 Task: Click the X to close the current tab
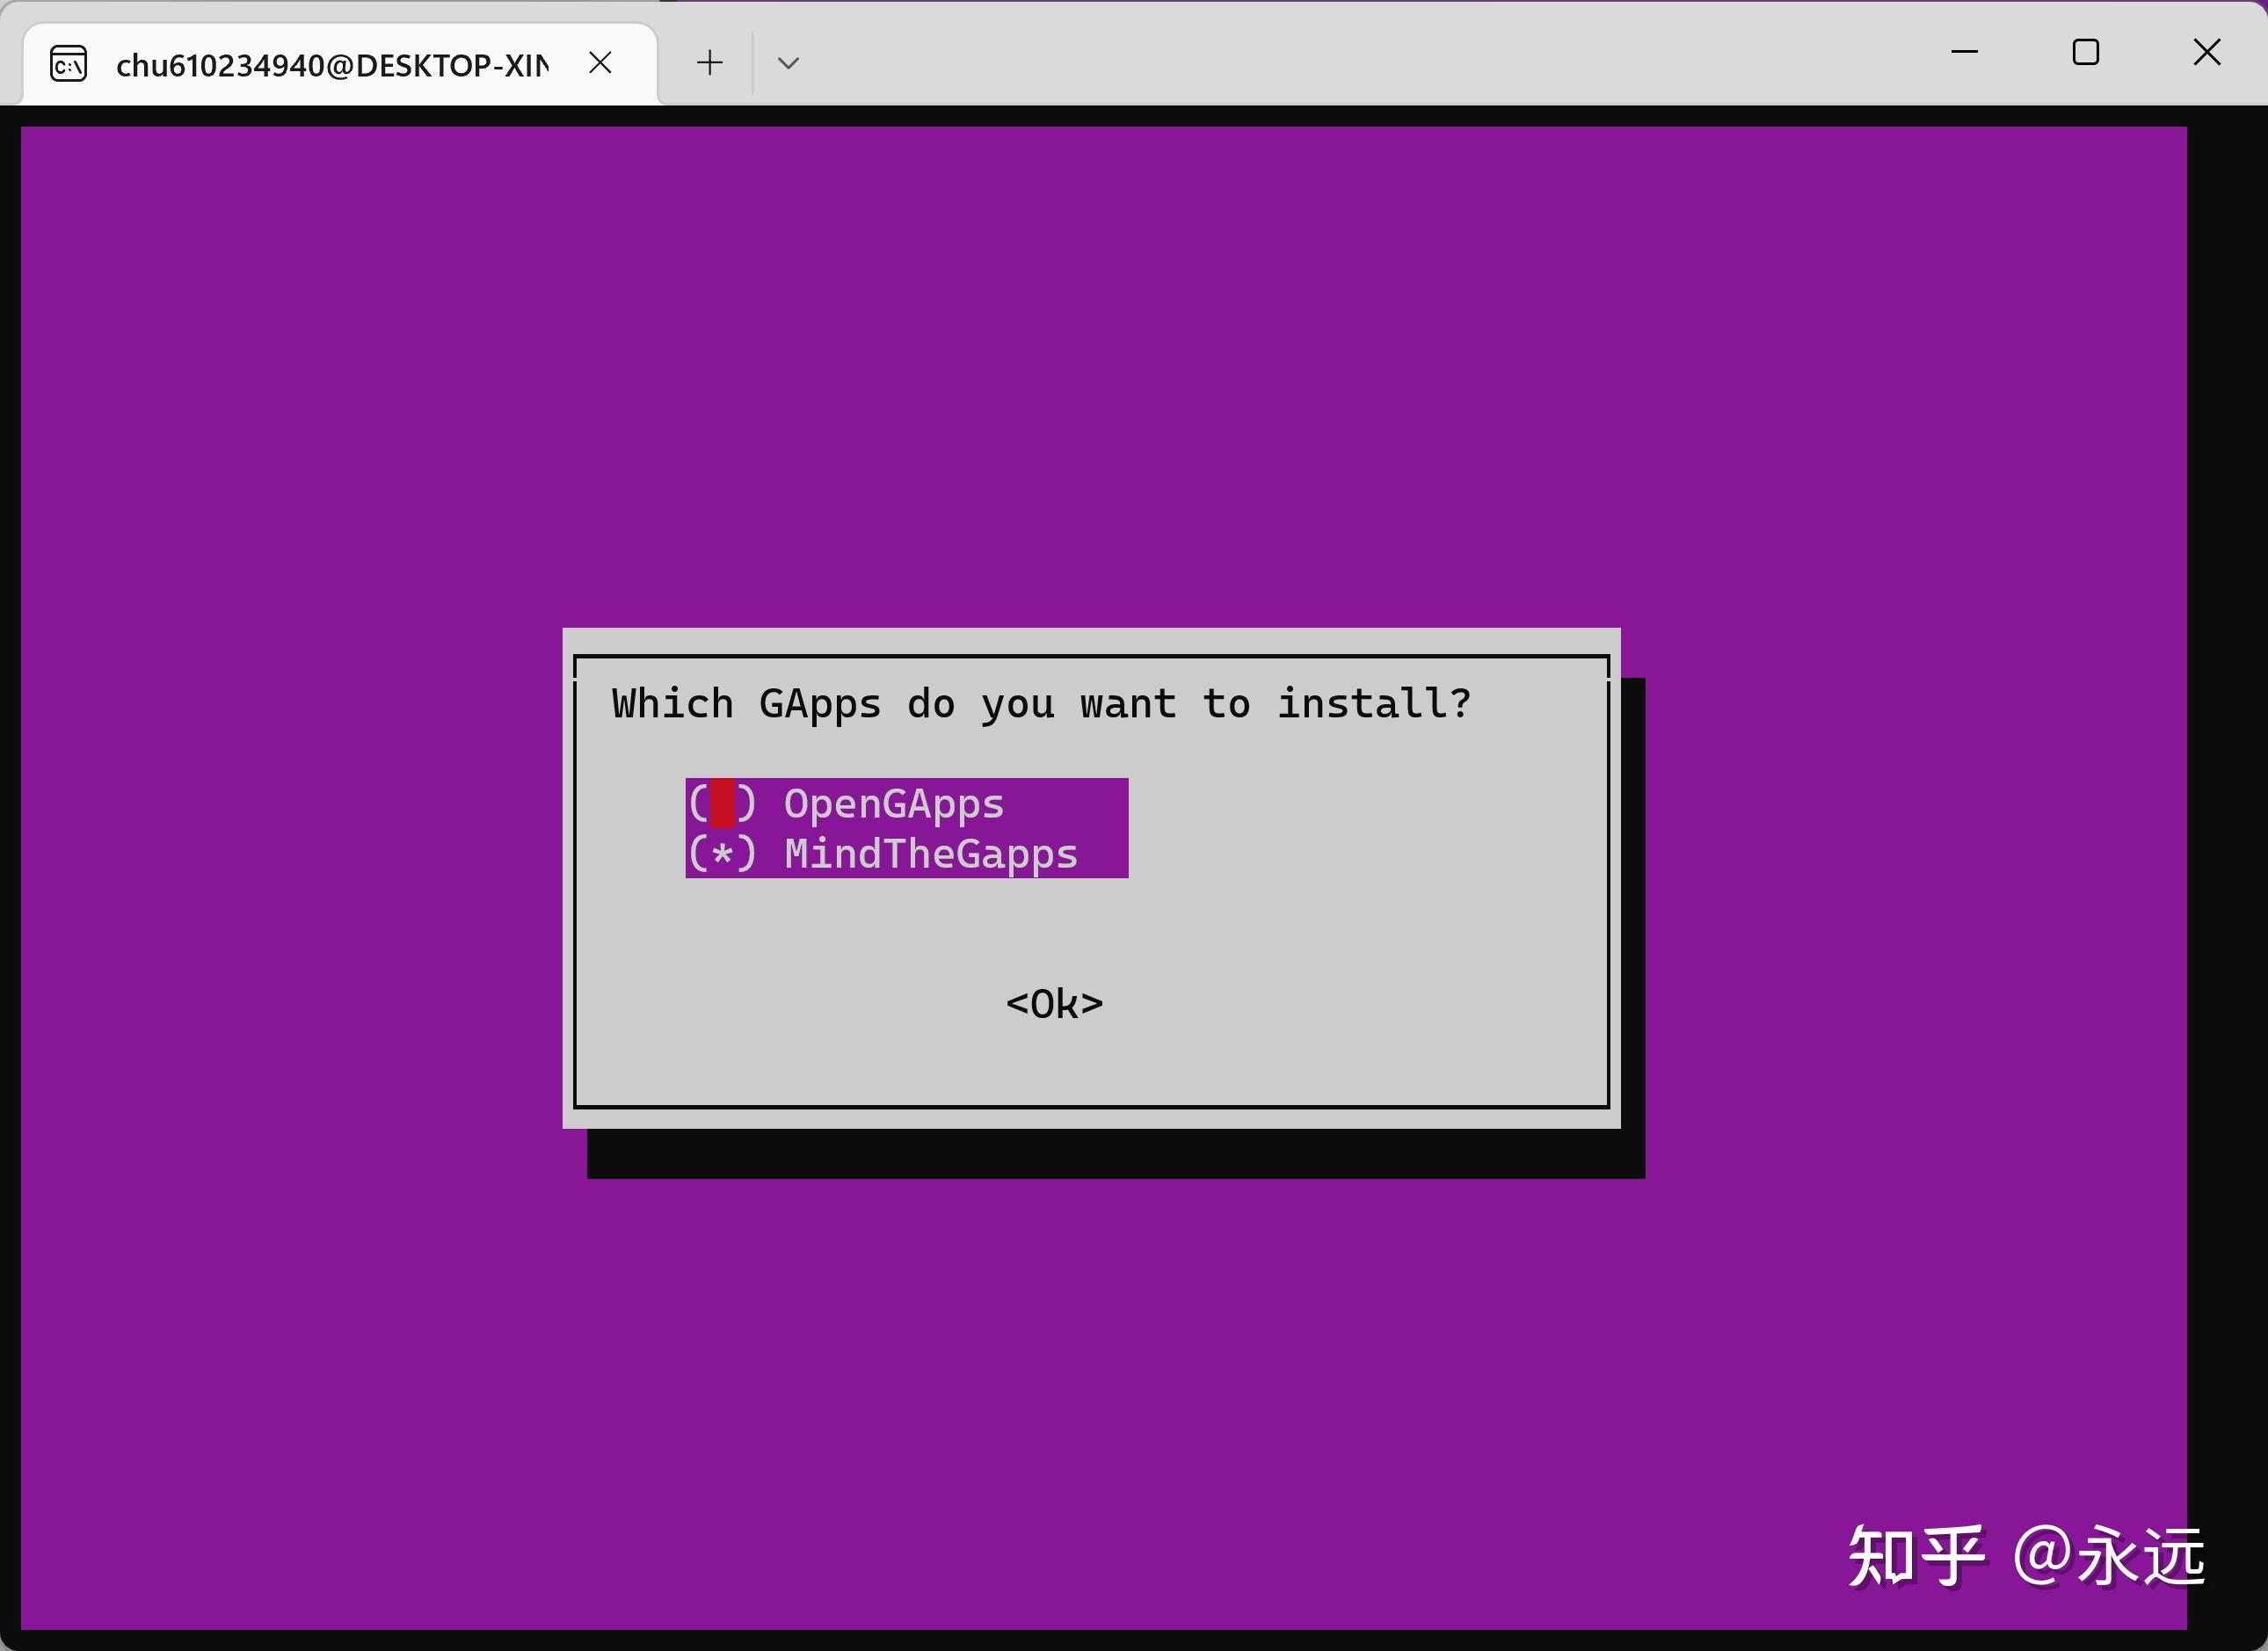(x=600, y=62)
